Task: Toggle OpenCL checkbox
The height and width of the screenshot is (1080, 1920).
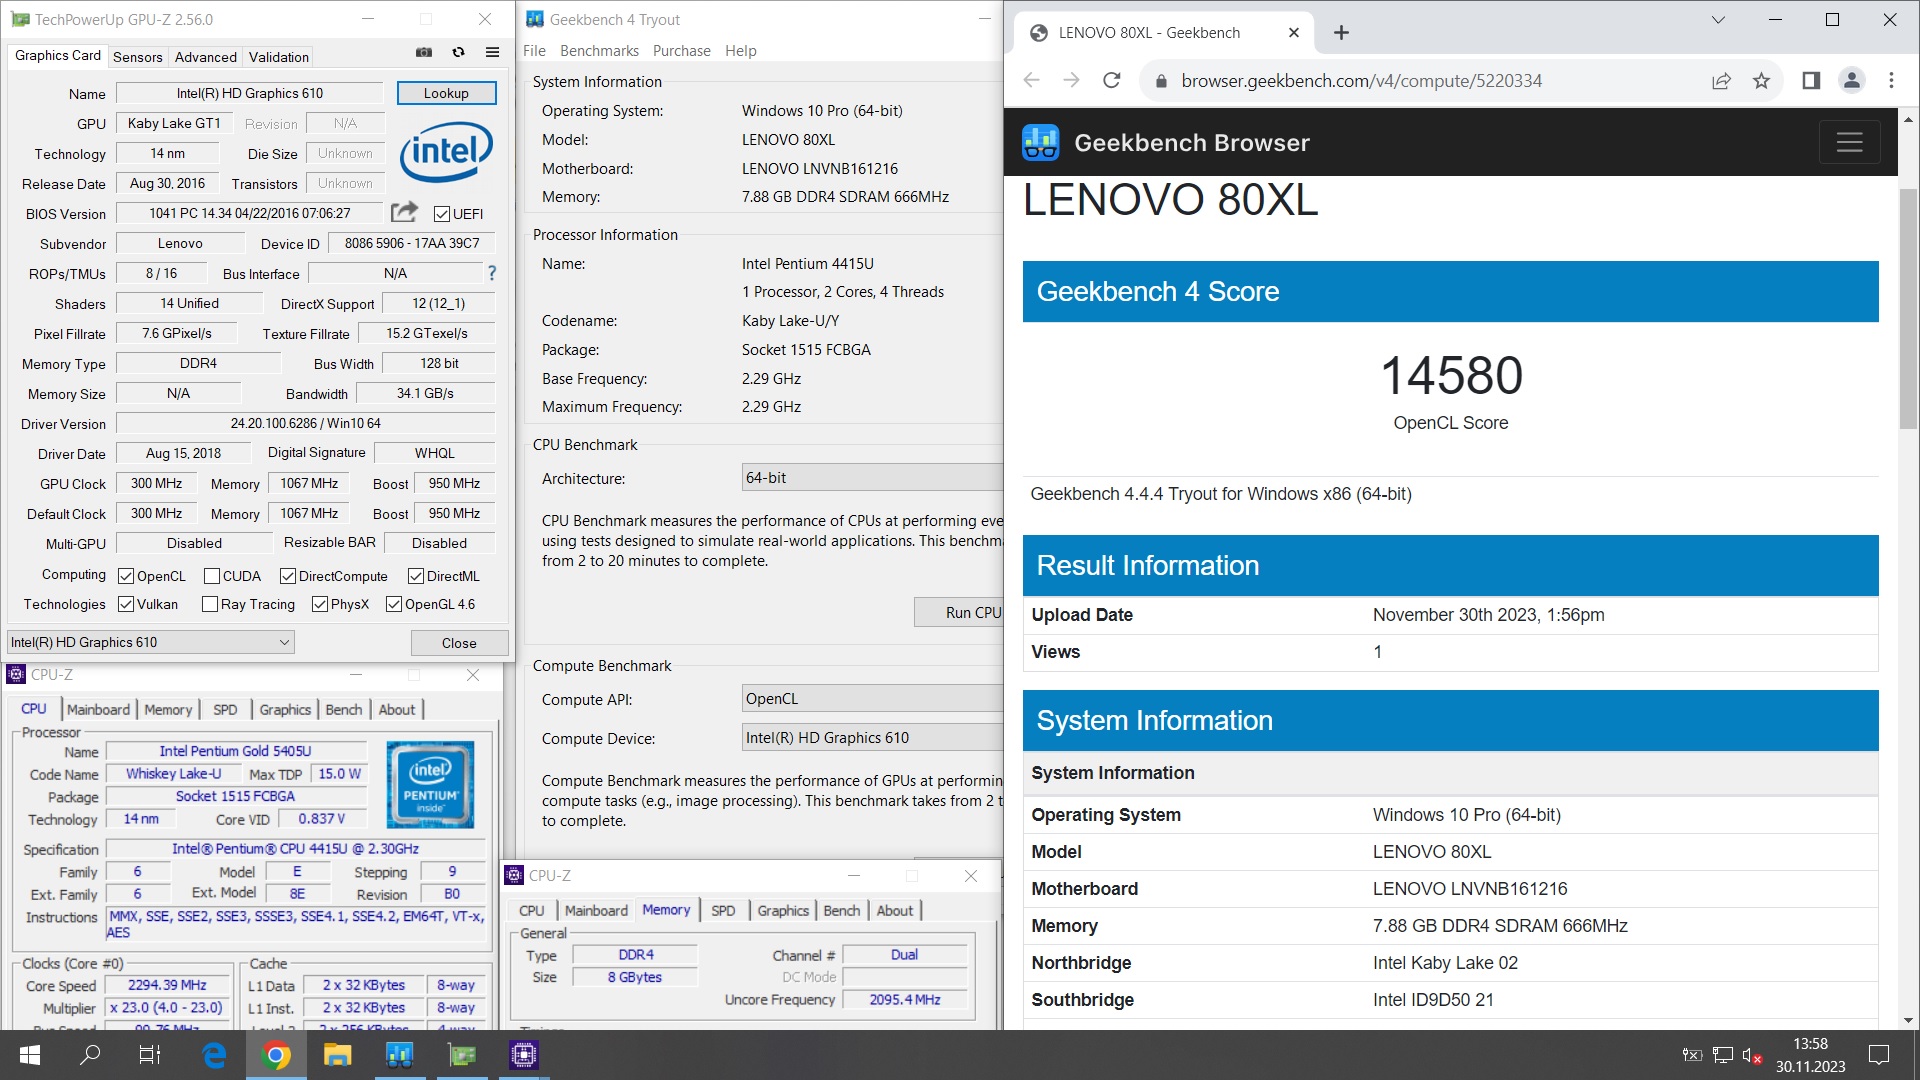Action: click(126, 576)
